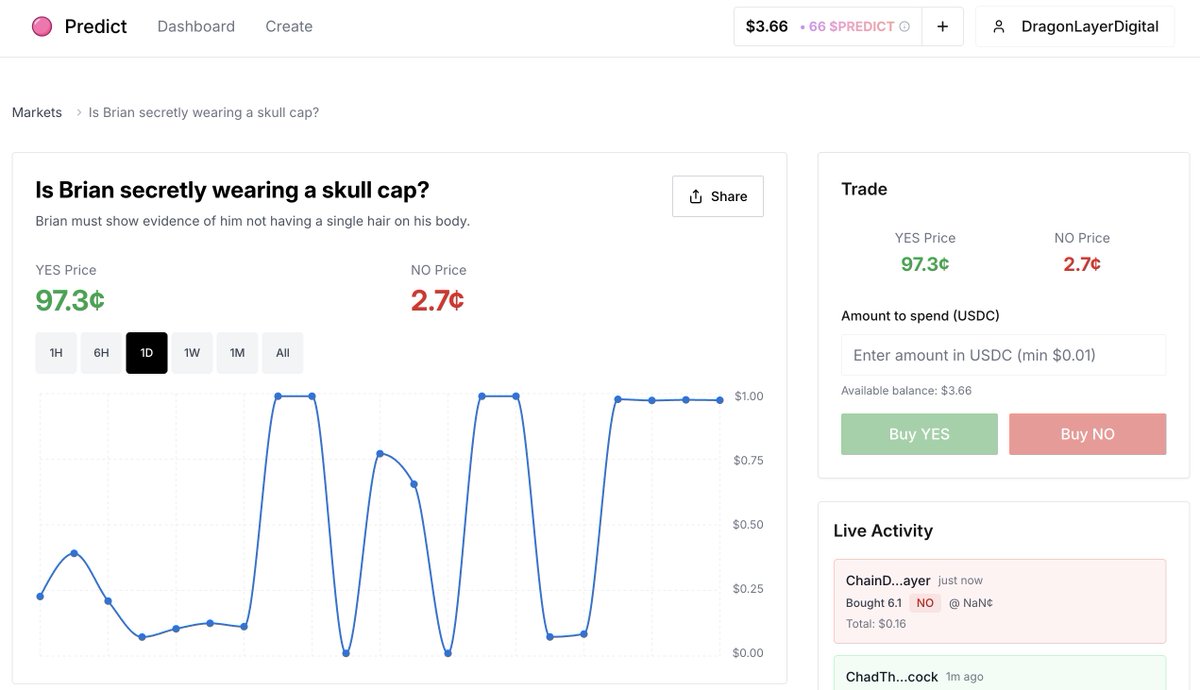Select the 1D chart range
Image resolution: width=1200 pixels, height=690 pixels.
click(146, 353)
